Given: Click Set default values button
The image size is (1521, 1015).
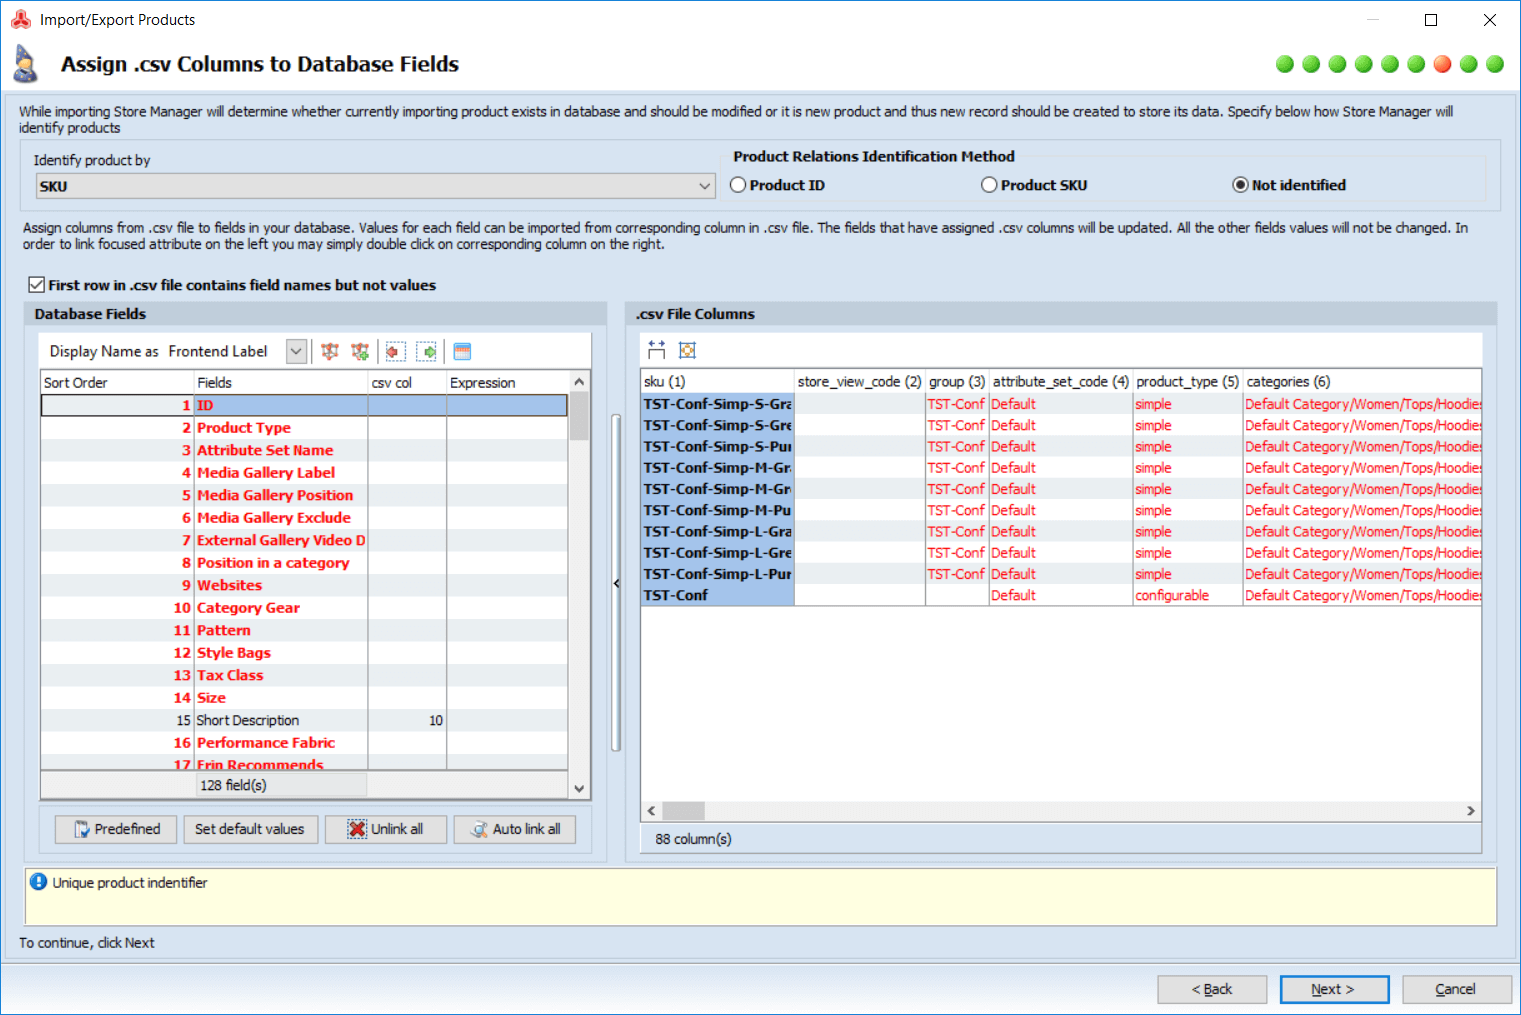Looking at the screenshot, I should [x=250, y=829].
